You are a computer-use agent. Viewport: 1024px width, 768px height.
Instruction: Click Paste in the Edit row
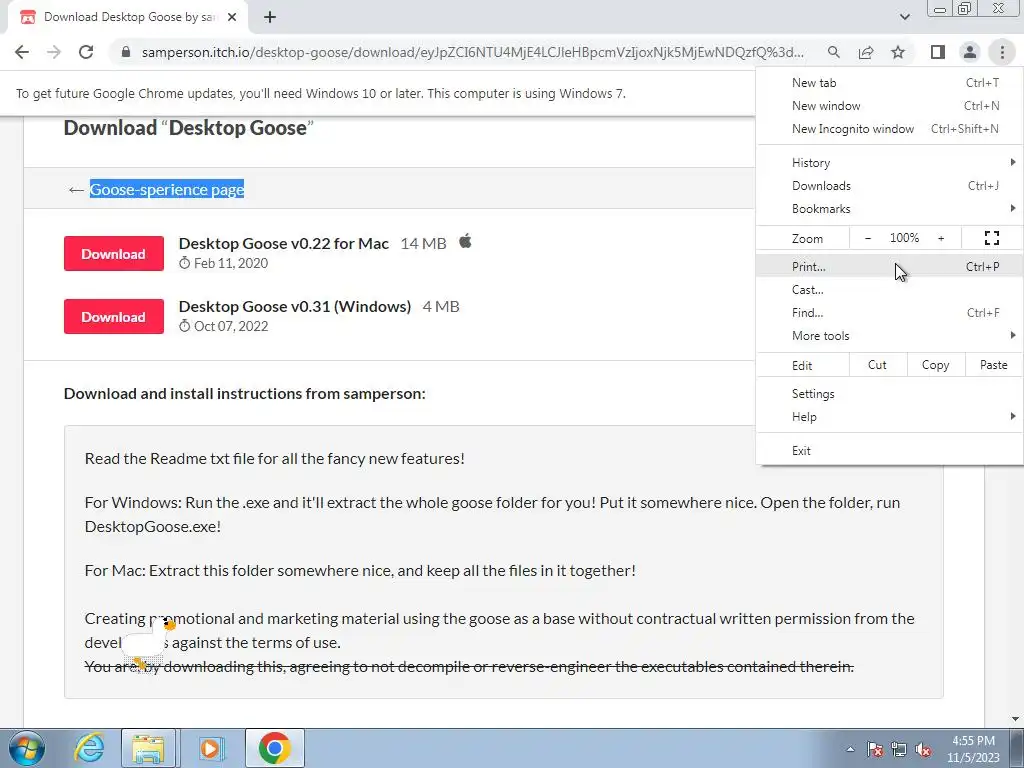coord(993,365)
